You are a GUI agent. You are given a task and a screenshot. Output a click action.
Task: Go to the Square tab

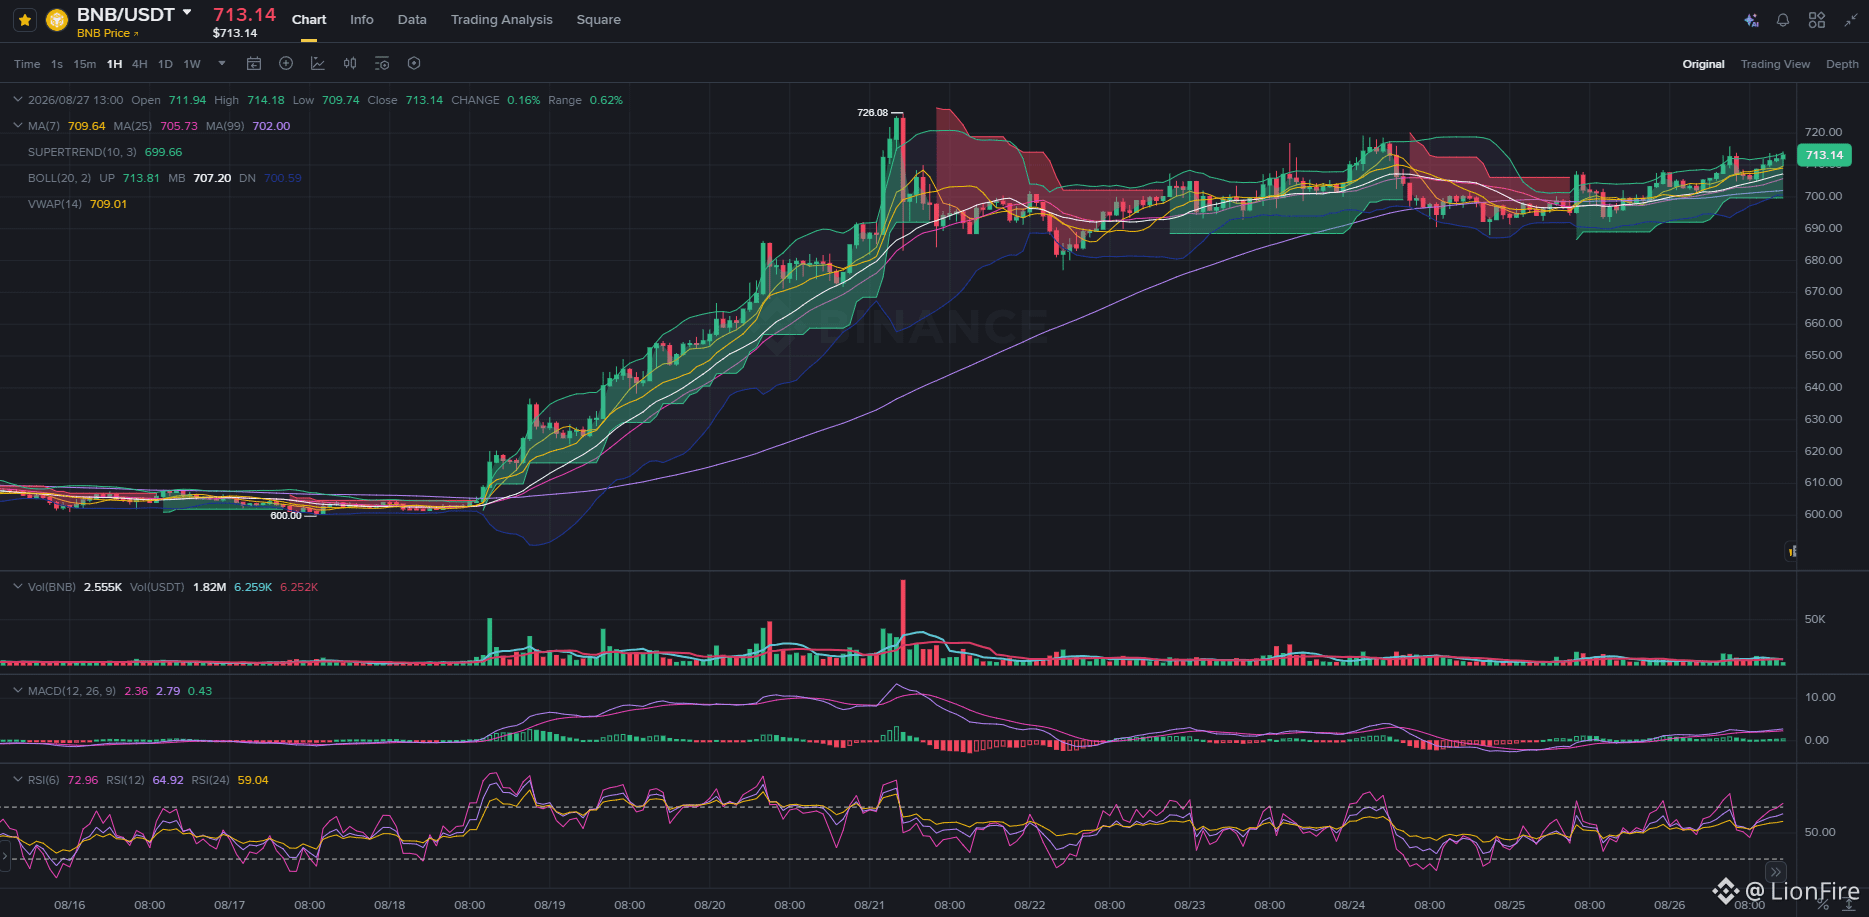pos(599,20)
